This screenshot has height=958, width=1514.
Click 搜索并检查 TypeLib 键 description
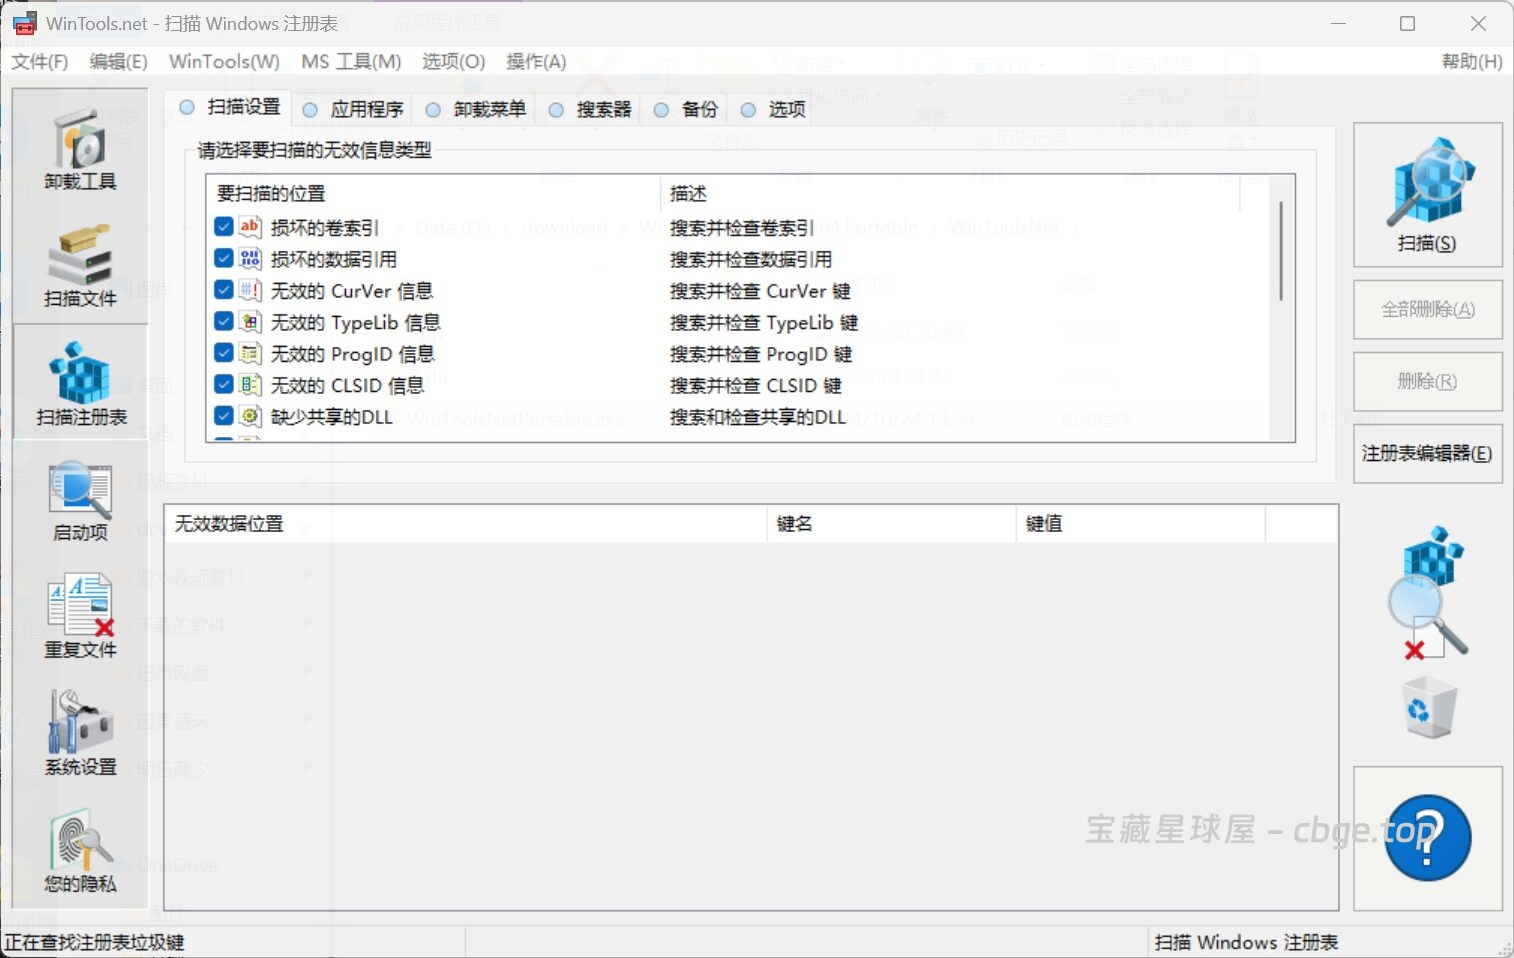point(764,322)
